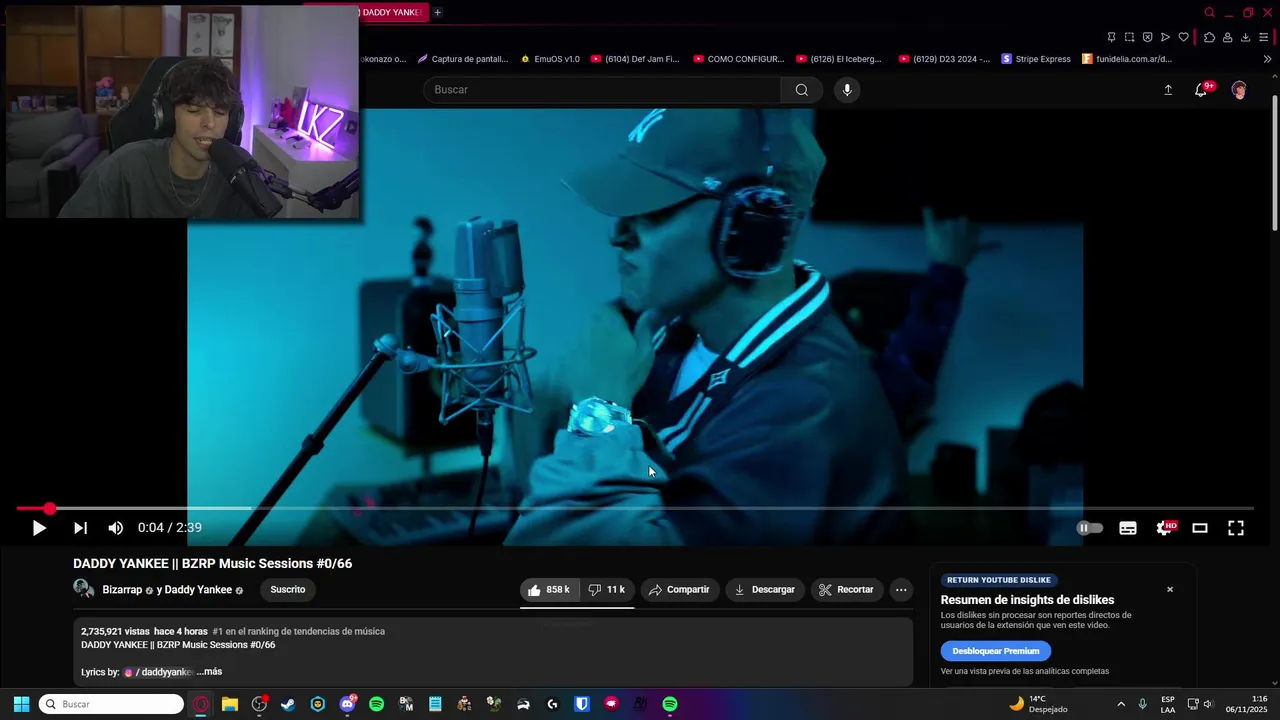Open more actions ellipsis menu
This screenshot has width=1280, height=720.
pyautogui.click(x=901, y=590)
